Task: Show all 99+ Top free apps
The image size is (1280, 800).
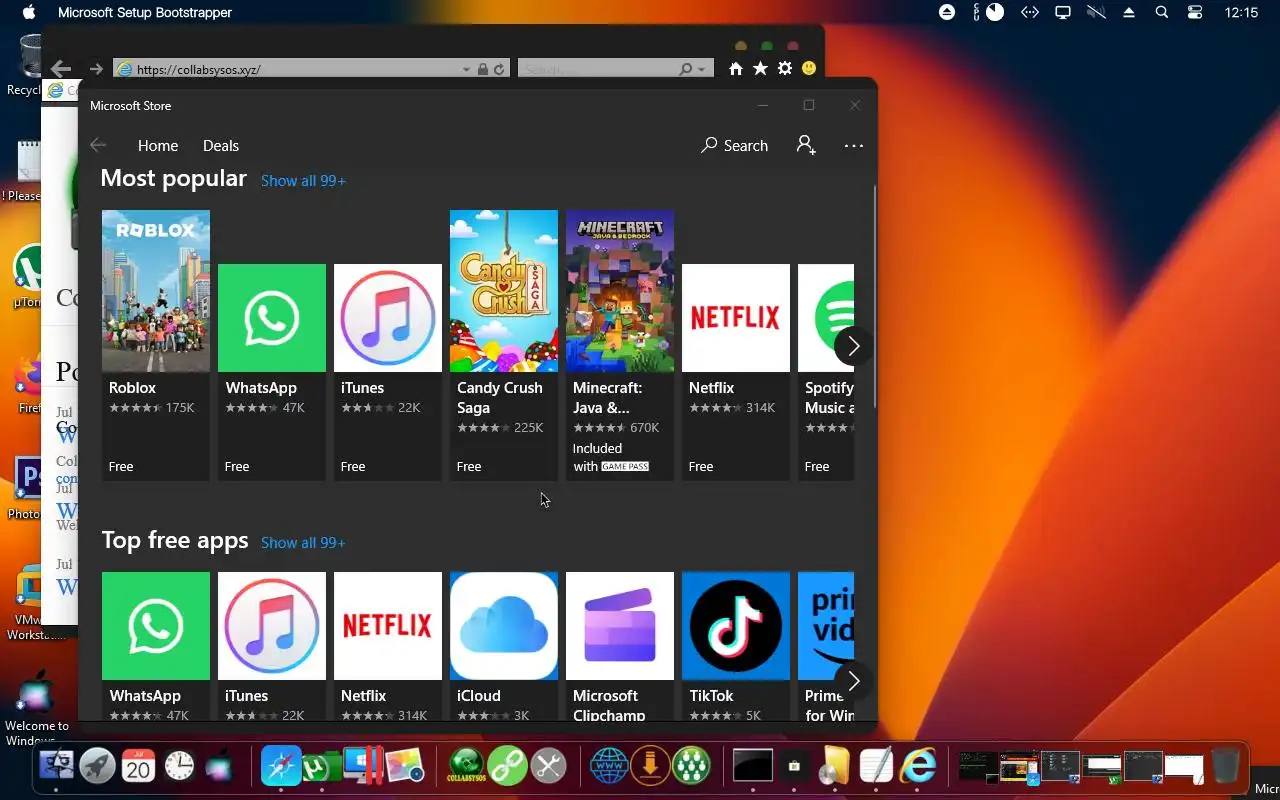Action: coord(303,543)
